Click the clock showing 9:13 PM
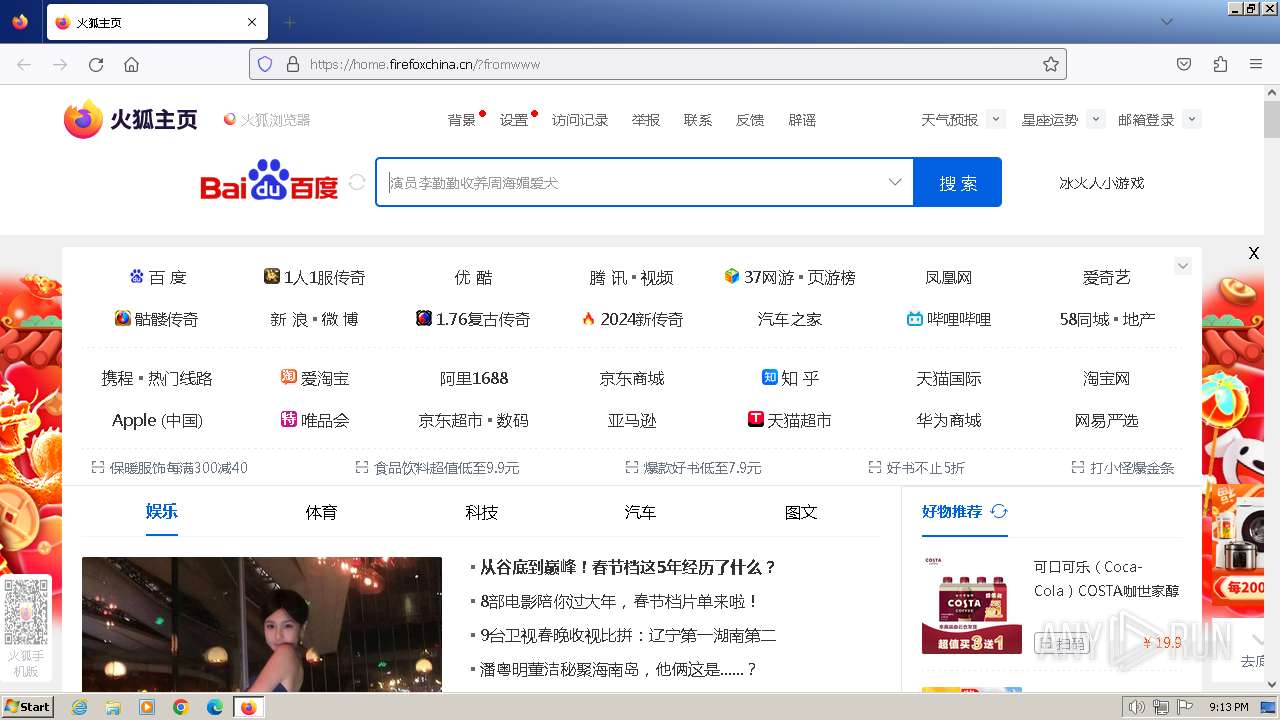Screen dimensions: 1280x720 coord(1229,707)
